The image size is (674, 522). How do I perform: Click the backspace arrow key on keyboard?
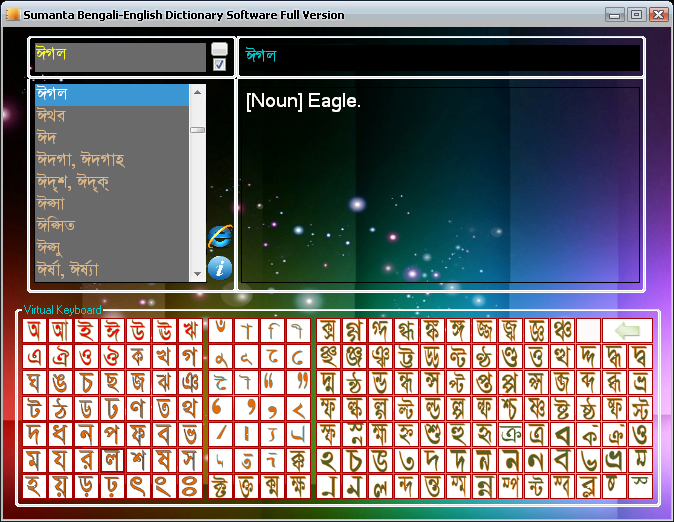[x=627, y=331]
